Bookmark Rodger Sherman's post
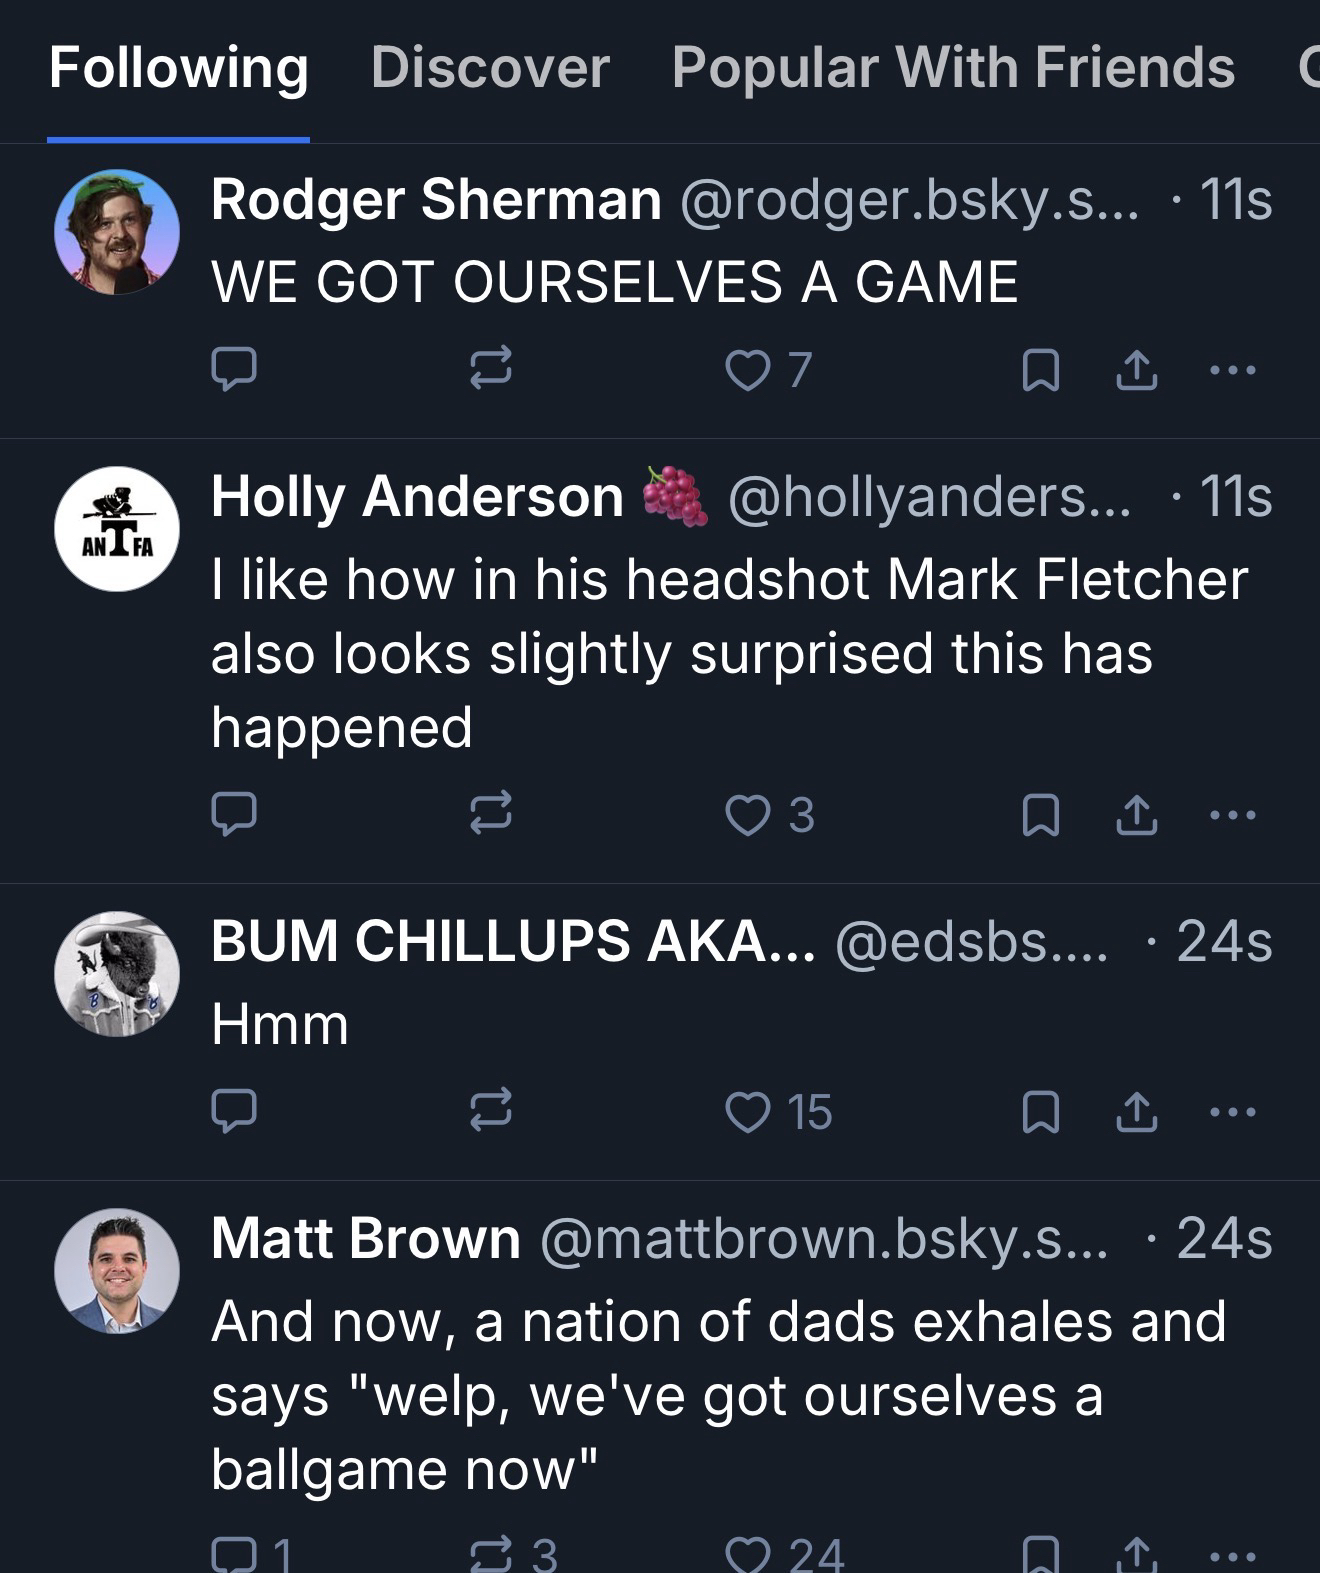This screenshot has width=1320, height=1573. pos(1041,370)
